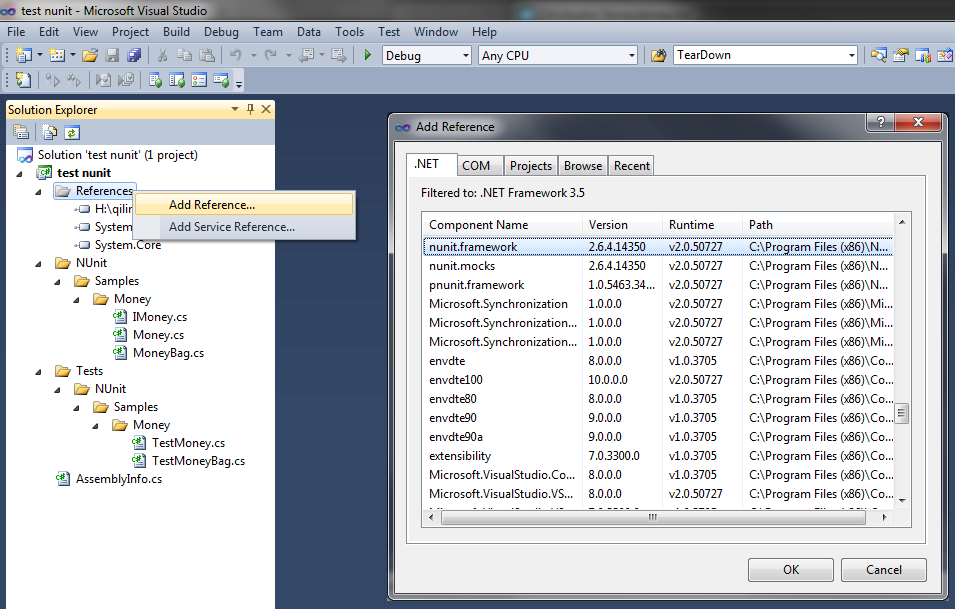Click the Undo arrow icon
The width and height of the screenshot is (955, 609).
point(236,55)
